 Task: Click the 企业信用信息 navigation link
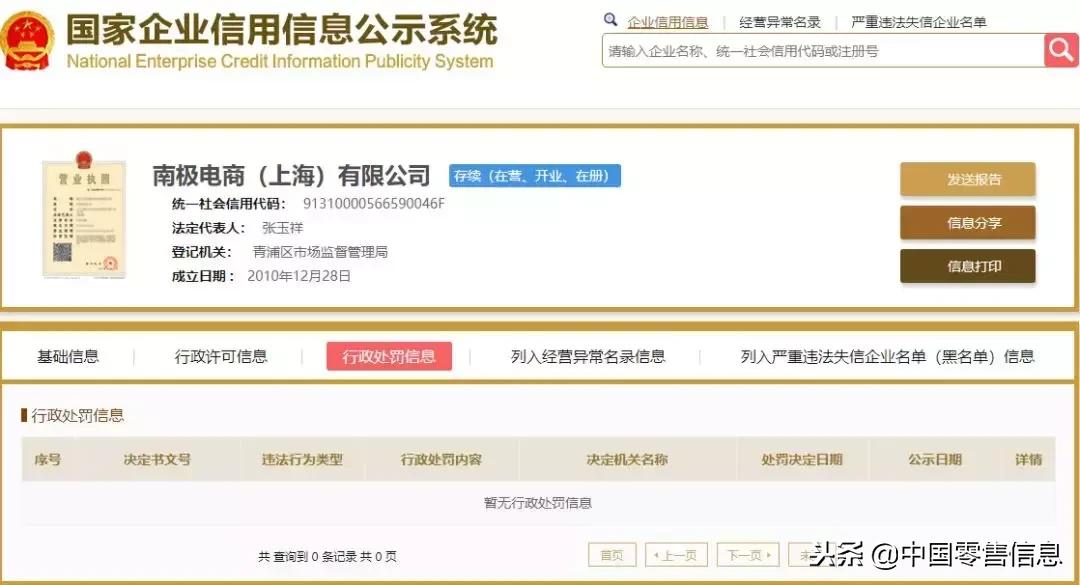click(667, 19)
